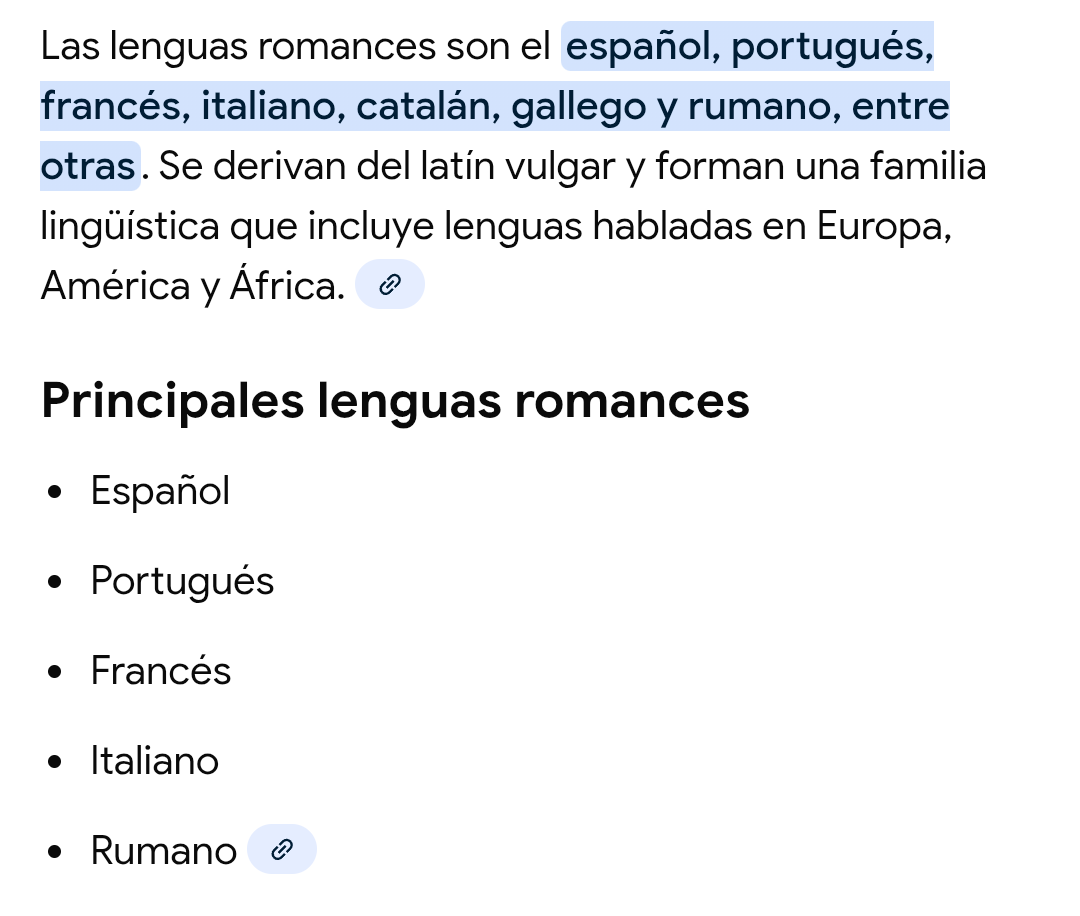This screenshot has width=1080, height=916.
Task: Click the highlighted word "otras"
Action: (88, 166)
